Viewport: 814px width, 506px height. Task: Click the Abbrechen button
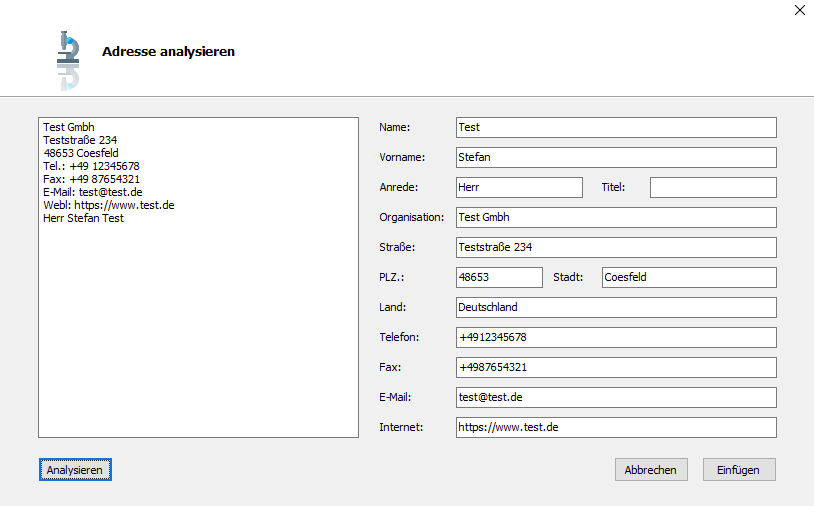pos(651,470)
